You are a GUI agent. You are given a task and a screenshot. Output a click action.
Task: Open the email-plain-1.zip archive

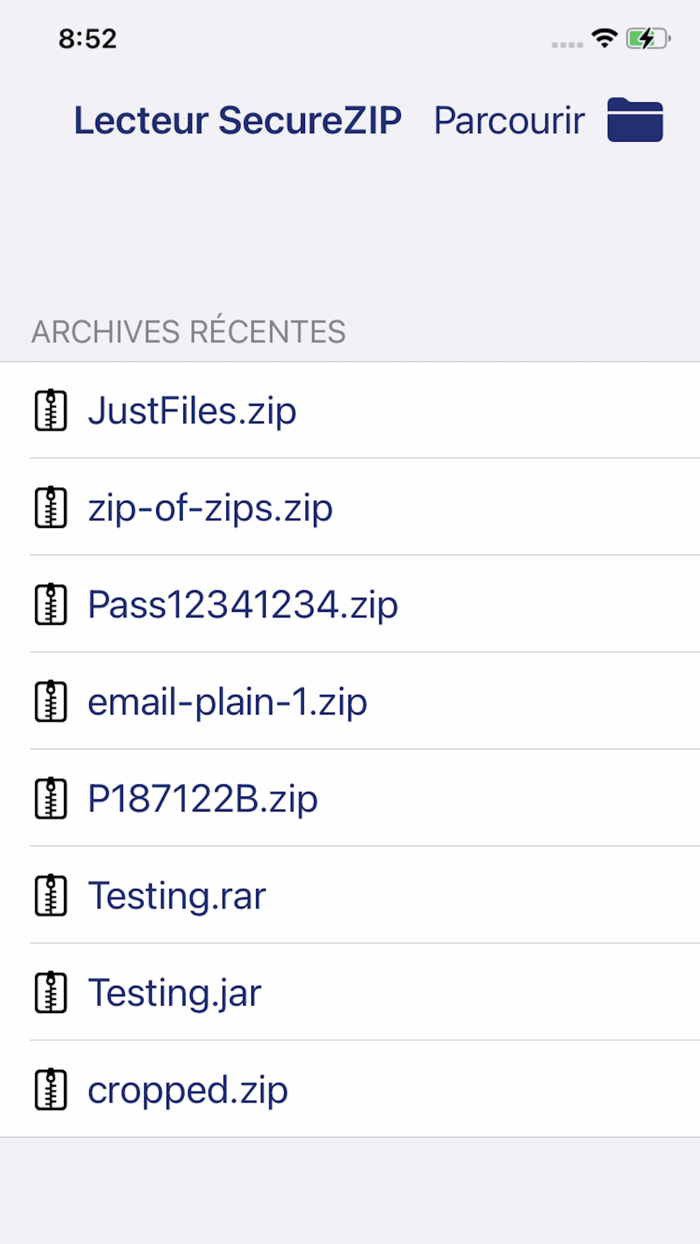tap(227, 701)
